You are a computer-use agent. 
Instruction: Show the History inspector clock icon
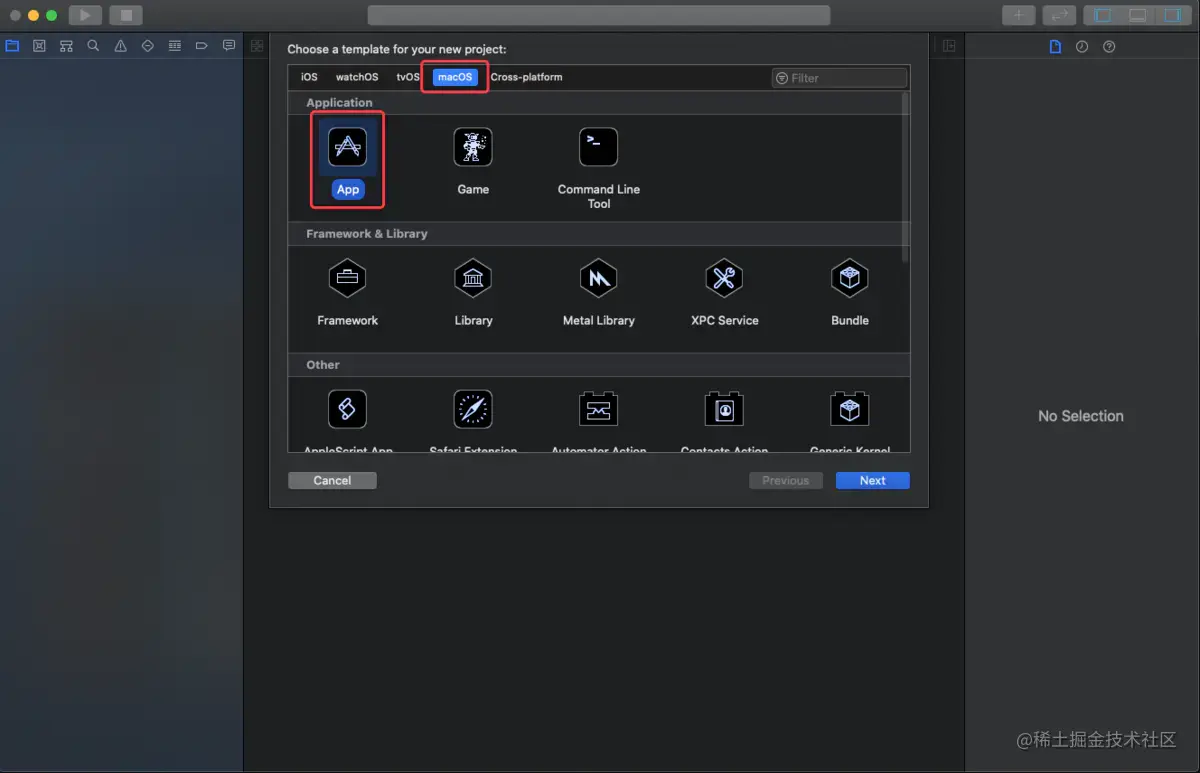click(x=1082, y=47)
